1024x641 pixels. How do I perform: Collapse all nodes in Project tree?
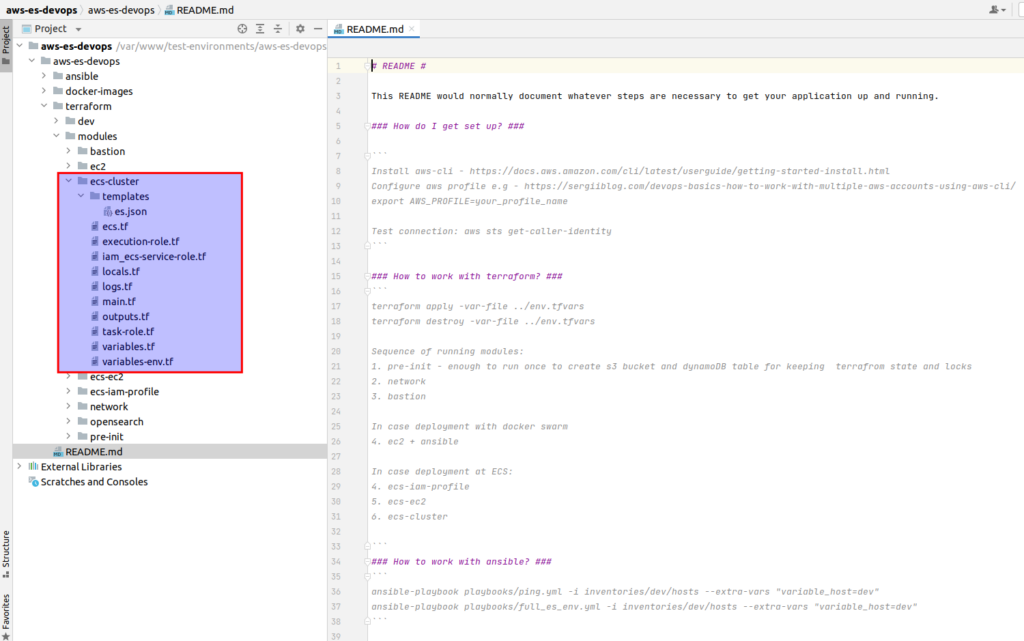tap(278, 29)
